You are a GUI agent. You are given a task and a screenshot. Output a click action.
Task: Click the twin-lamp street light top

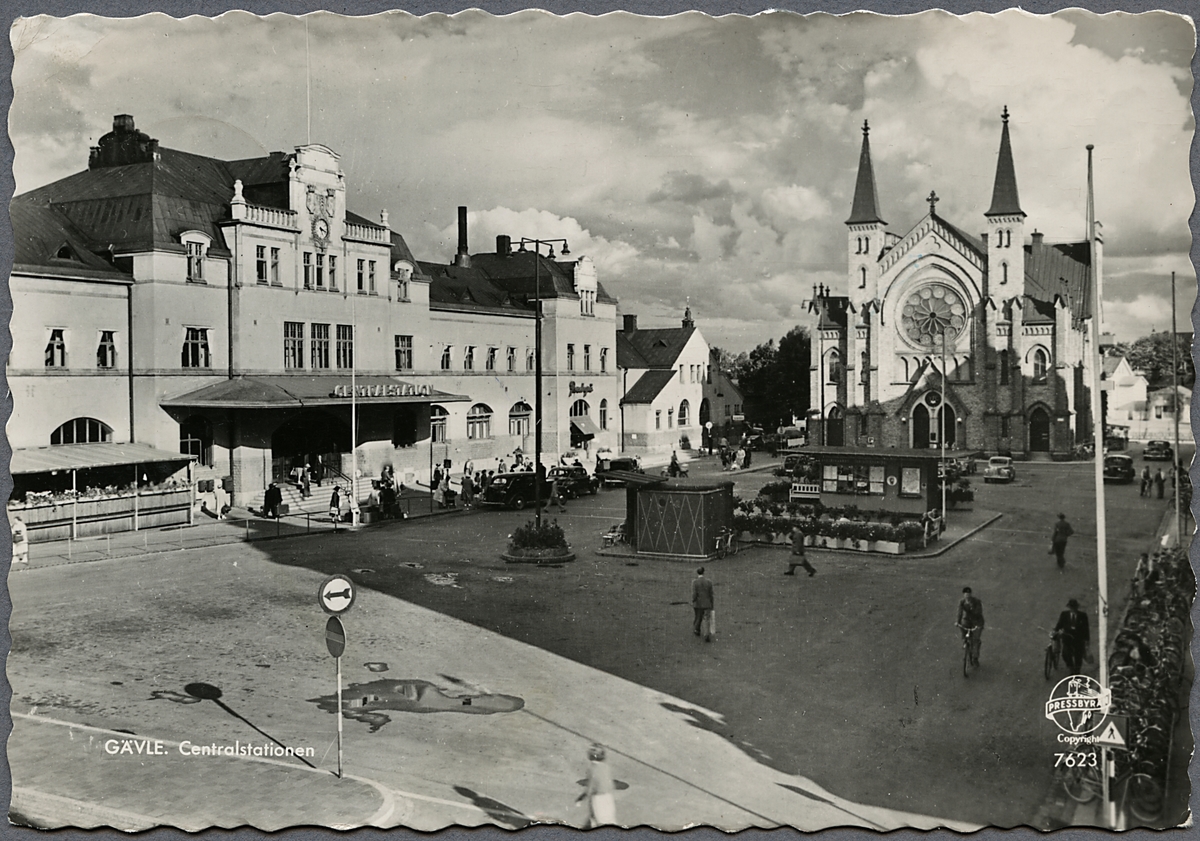538,246
